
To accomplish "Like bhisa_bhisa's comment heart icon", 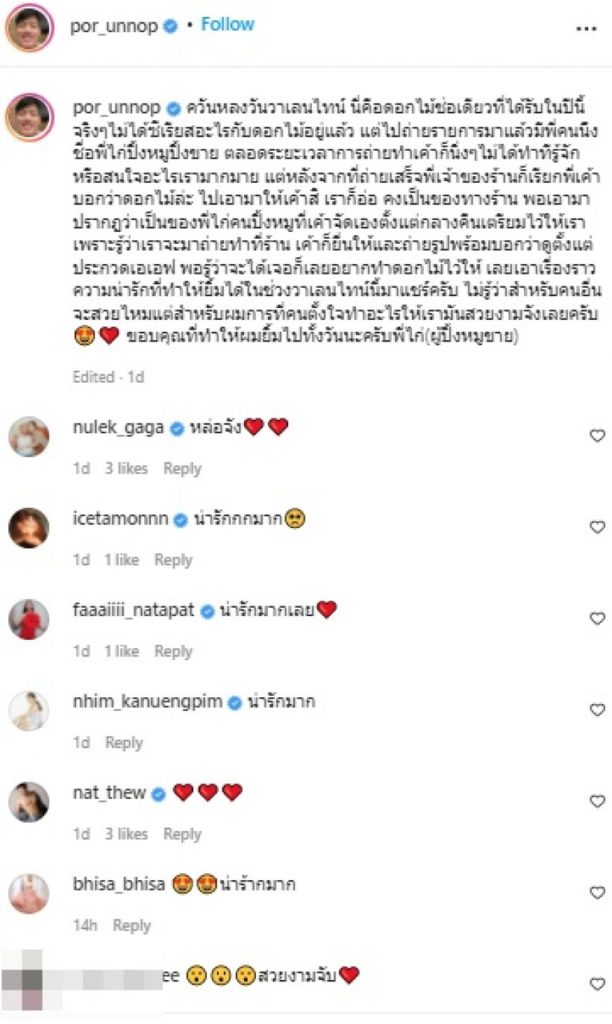I will [x=597, y=893].
